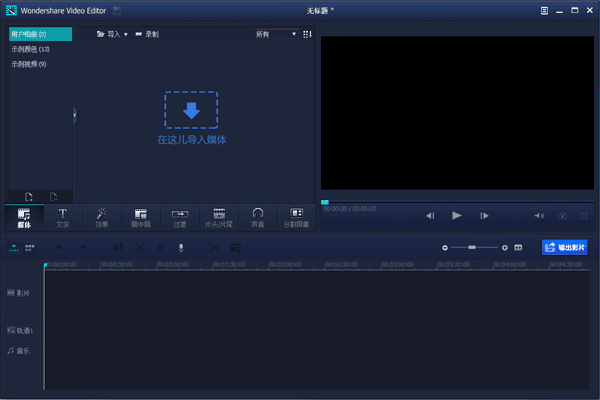Image resolution: width=600 pixels, height=400 pixels.
Task: Select the 用户相册 (0) album
Action: (x=40, y=34)
